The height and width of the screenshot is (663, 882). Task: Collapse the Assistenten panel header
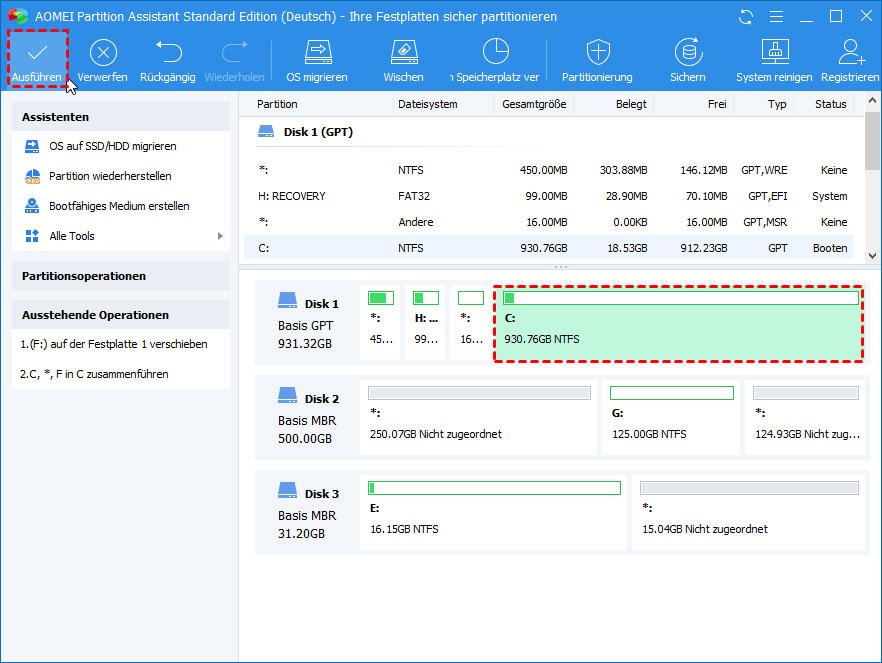point(120,117)
